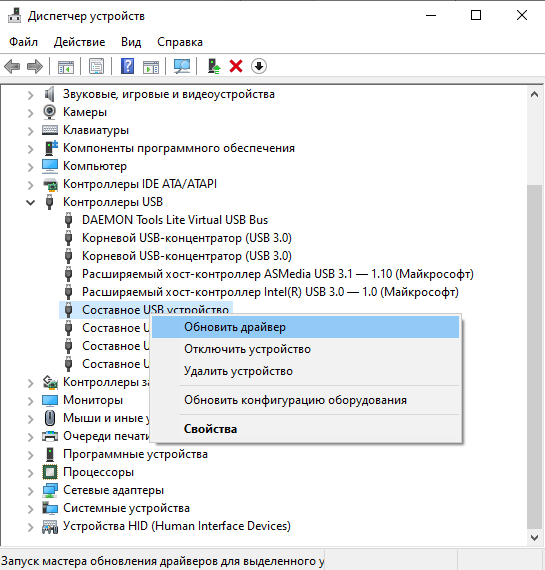Click the black down-arrow disable device icon

(x=259, y=67)
